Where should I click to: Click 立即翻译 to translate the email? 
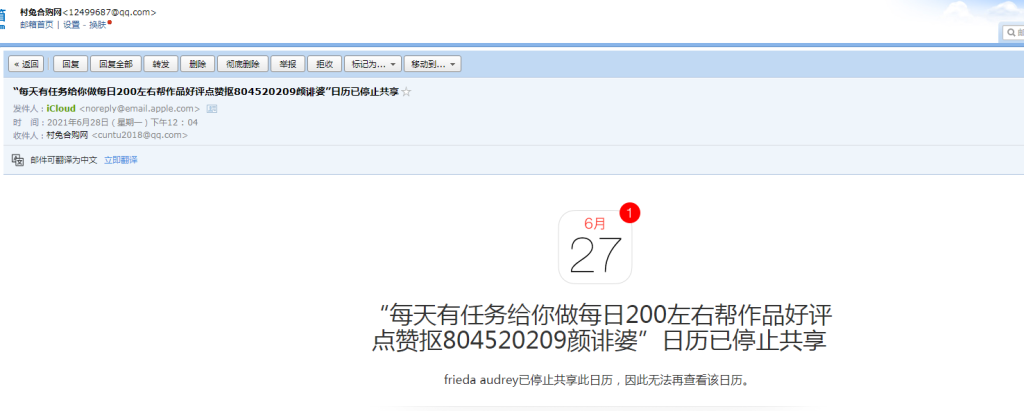(x=121, y=160)
